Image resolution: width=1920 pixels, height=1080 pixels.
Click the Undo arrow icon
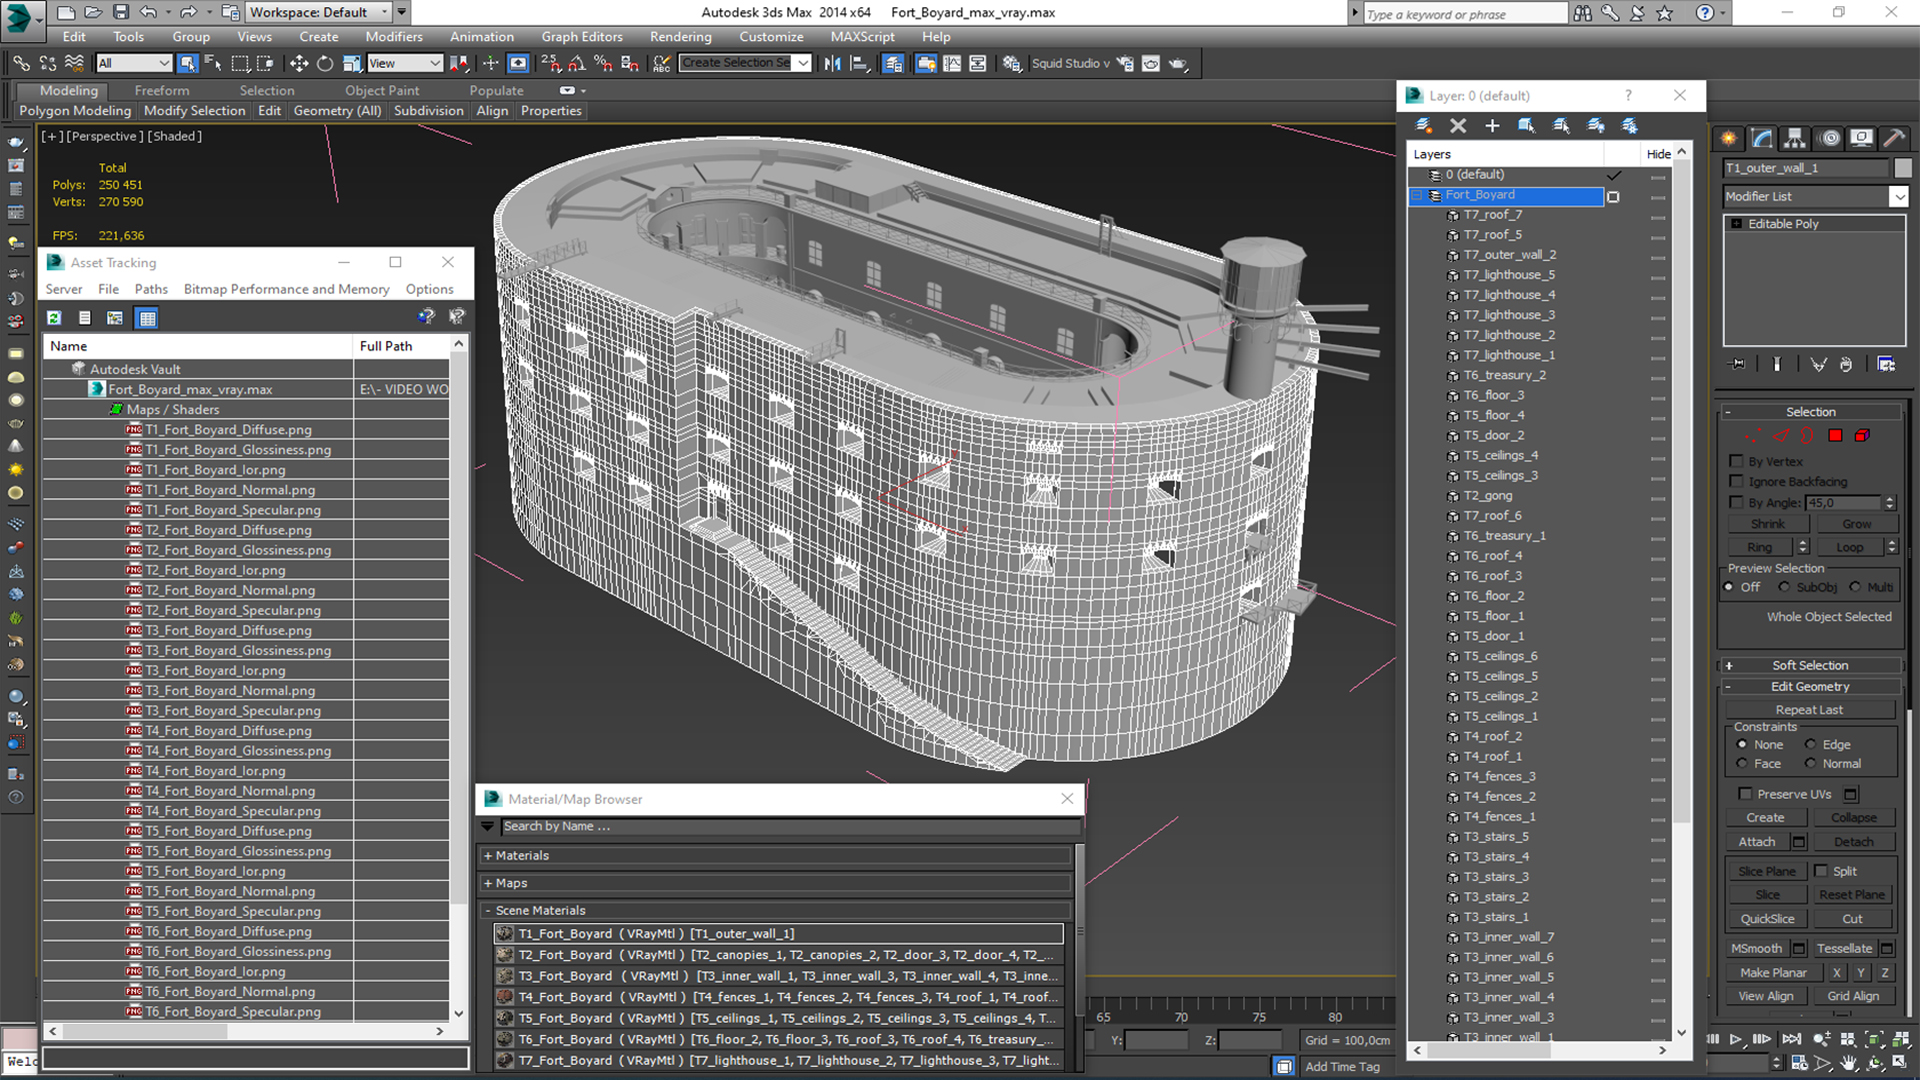point(148,12)
